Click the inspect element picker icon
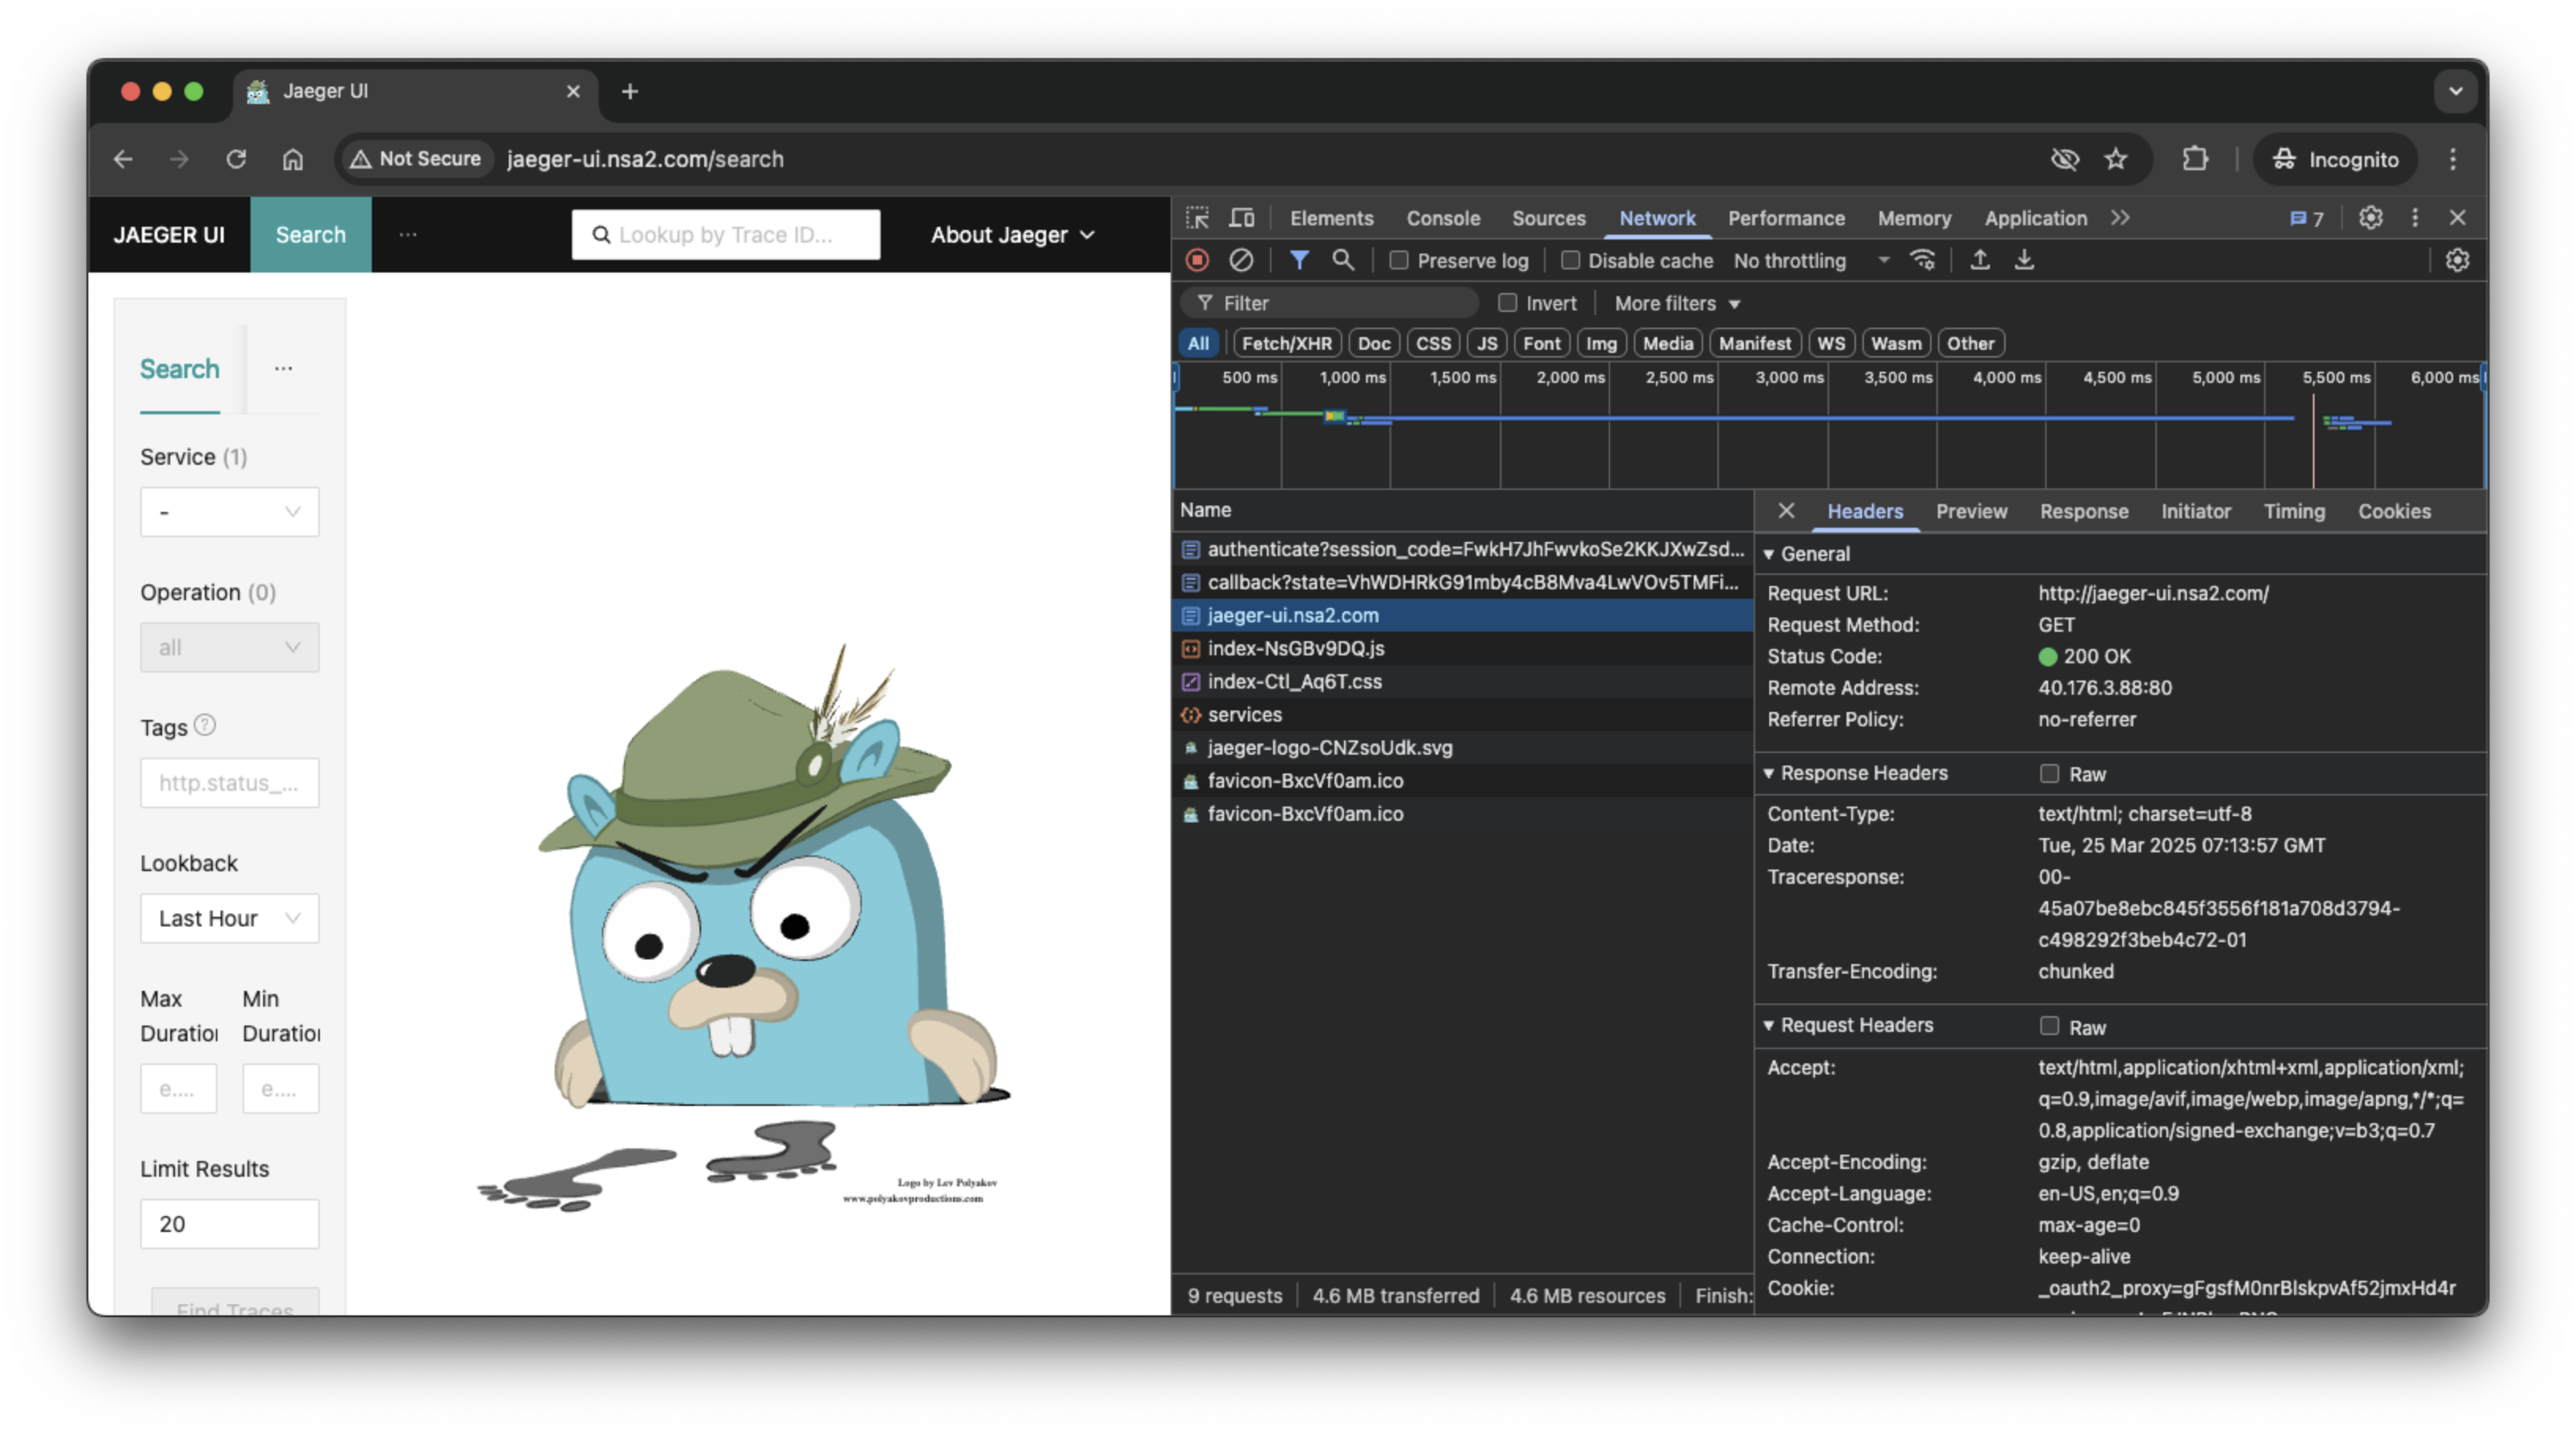 tap(1197, 218)
